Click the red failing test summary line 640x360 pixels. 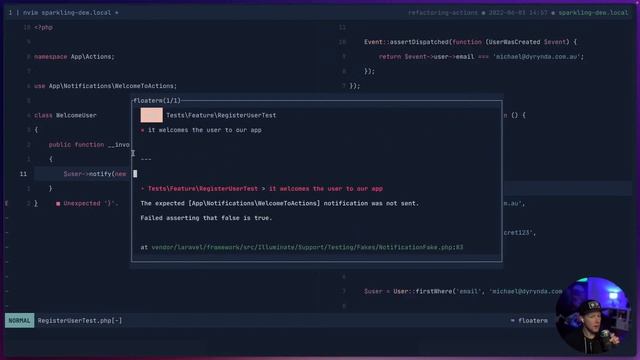tap(262, 189)
